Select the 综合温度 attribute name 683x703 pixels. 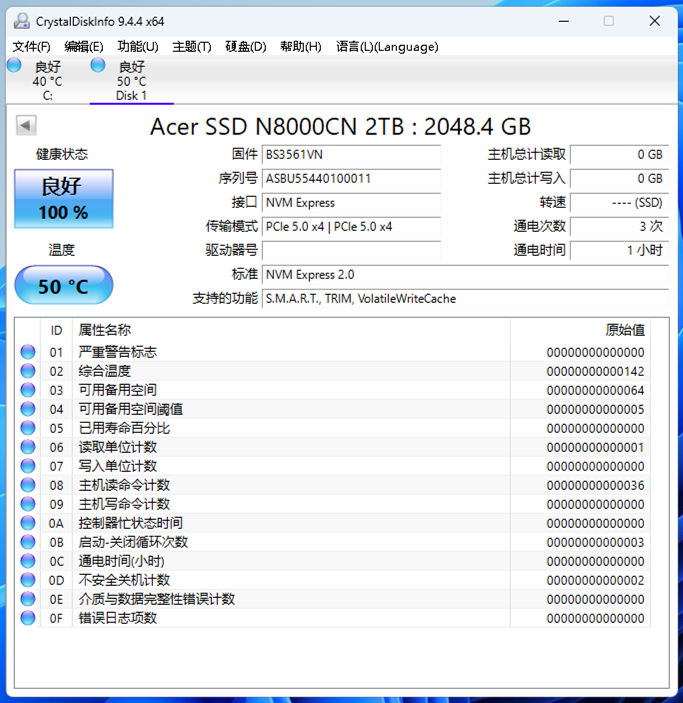(x=104, y=371)
